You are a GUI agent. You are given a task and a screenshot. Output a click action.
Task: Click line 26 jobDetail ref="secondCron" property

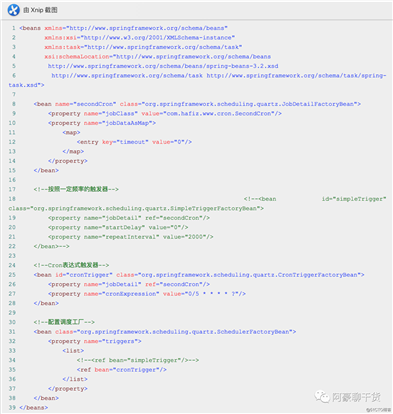point(129,284)
